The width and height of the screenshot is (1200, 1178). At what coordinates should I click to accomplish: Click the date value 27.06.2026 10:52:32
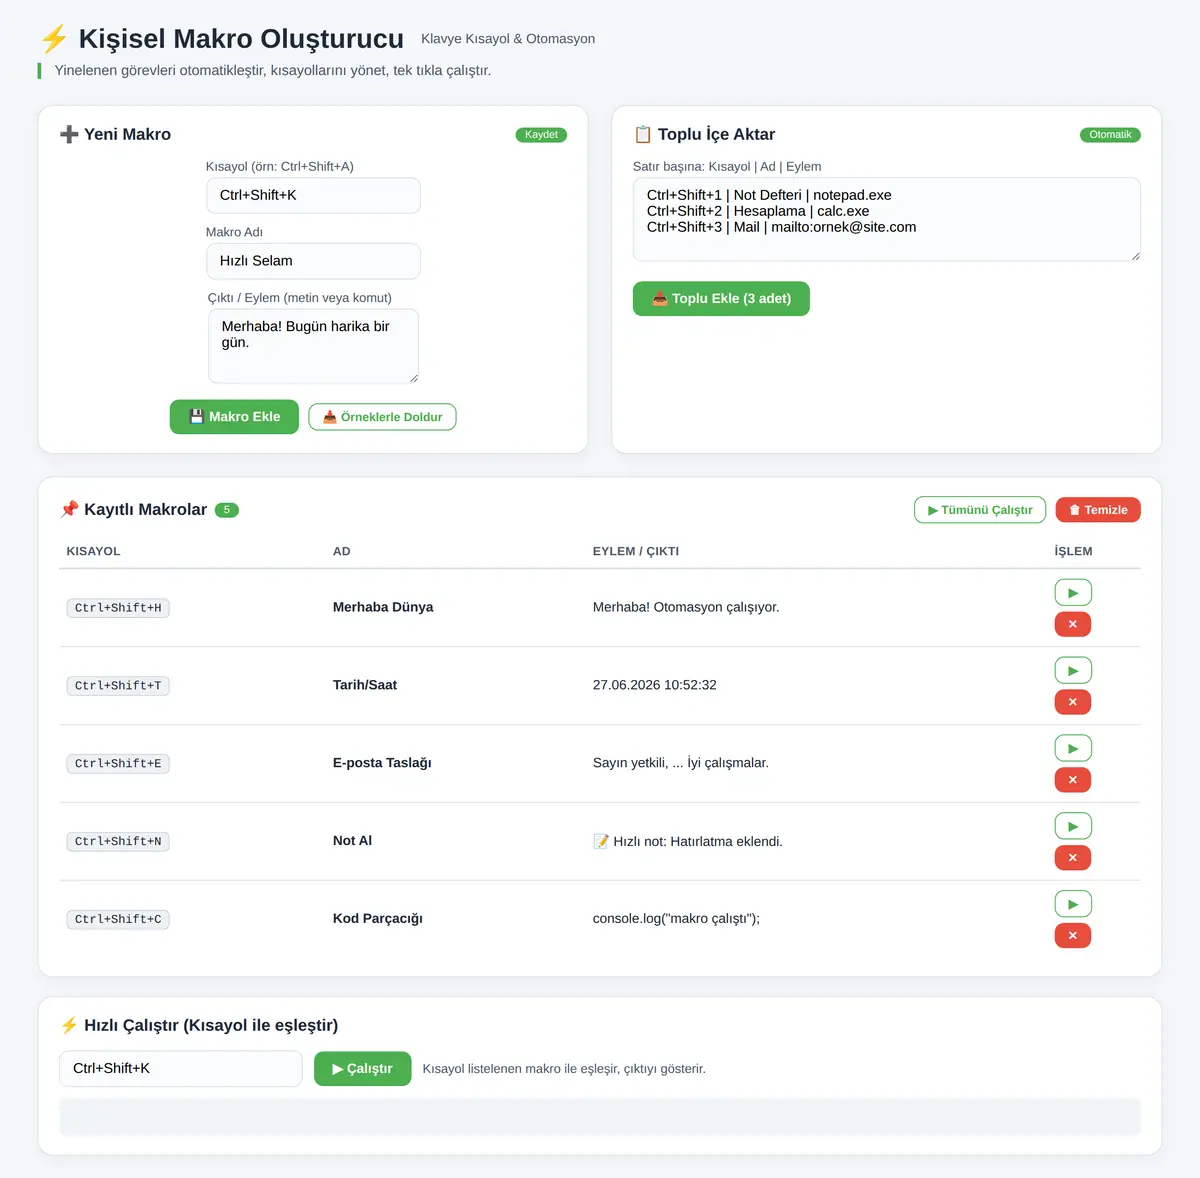pyautogui.click(x=655, y=685)
